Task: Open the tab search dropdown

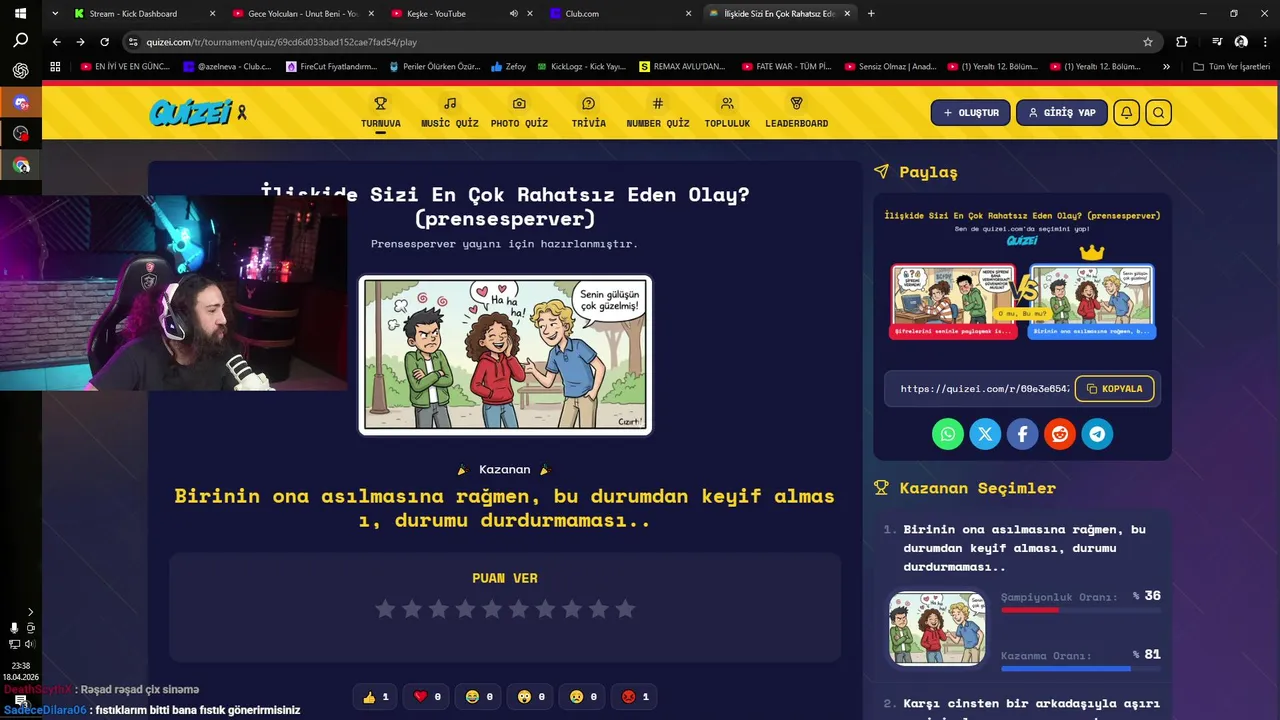Action: click(x=54, y=13)
